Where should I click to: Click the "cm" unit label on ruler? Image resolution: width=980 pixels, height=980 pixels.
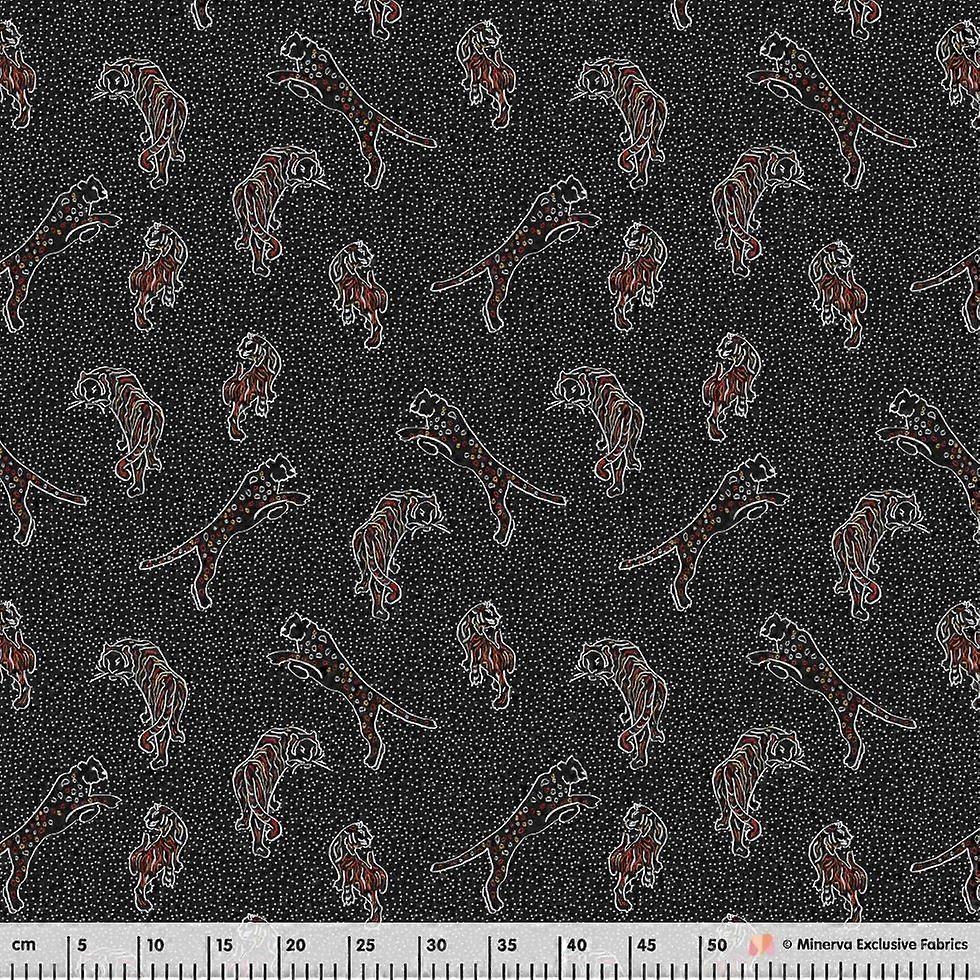tap(26, 944)
